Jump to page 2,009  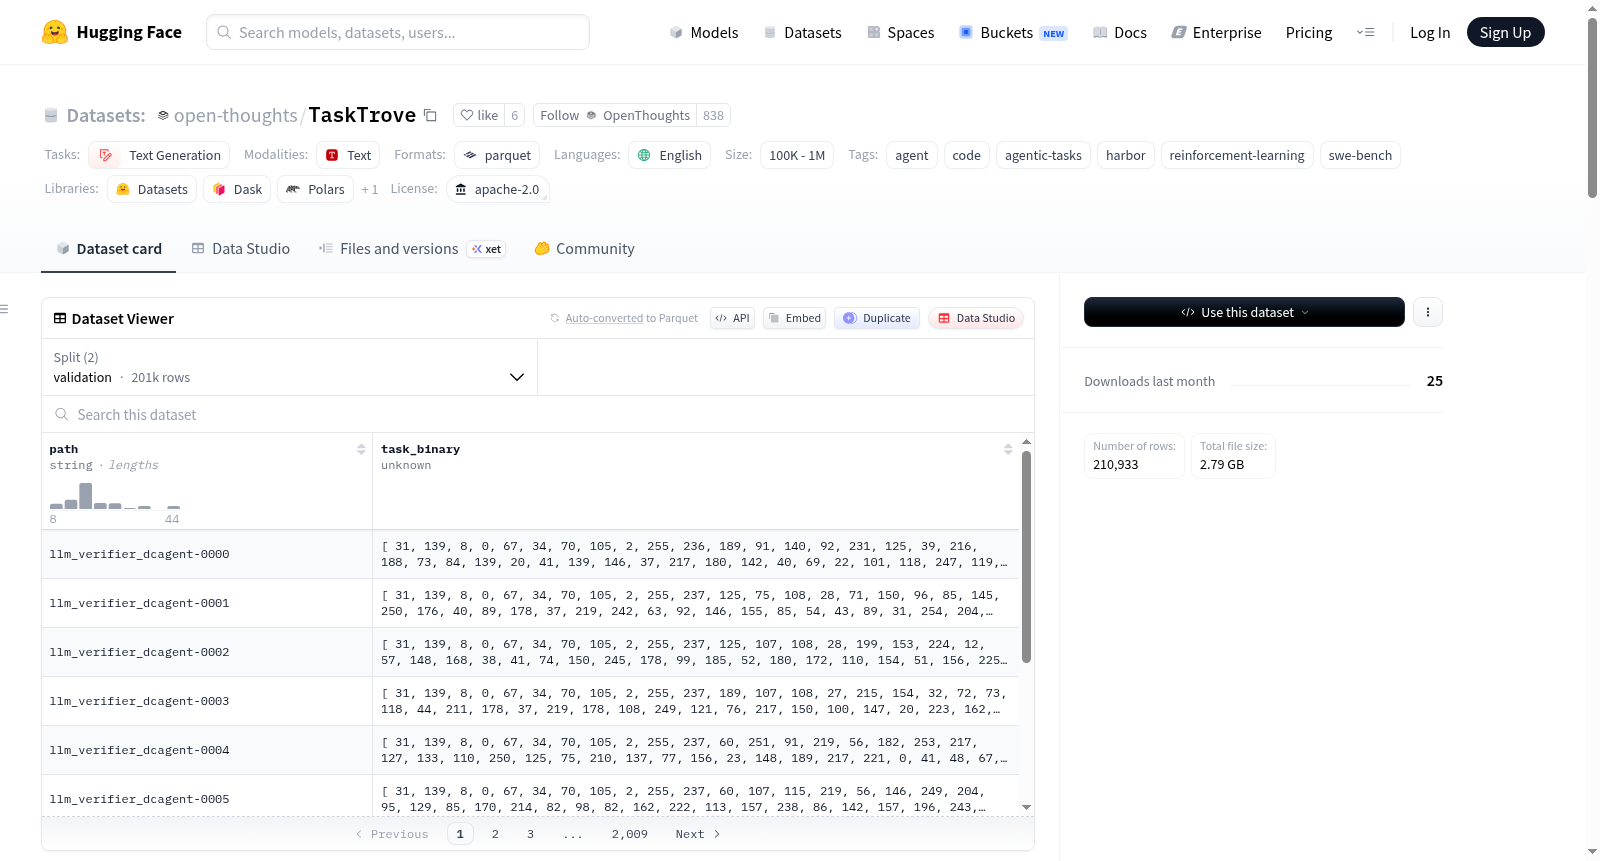(x=629, y=834)
